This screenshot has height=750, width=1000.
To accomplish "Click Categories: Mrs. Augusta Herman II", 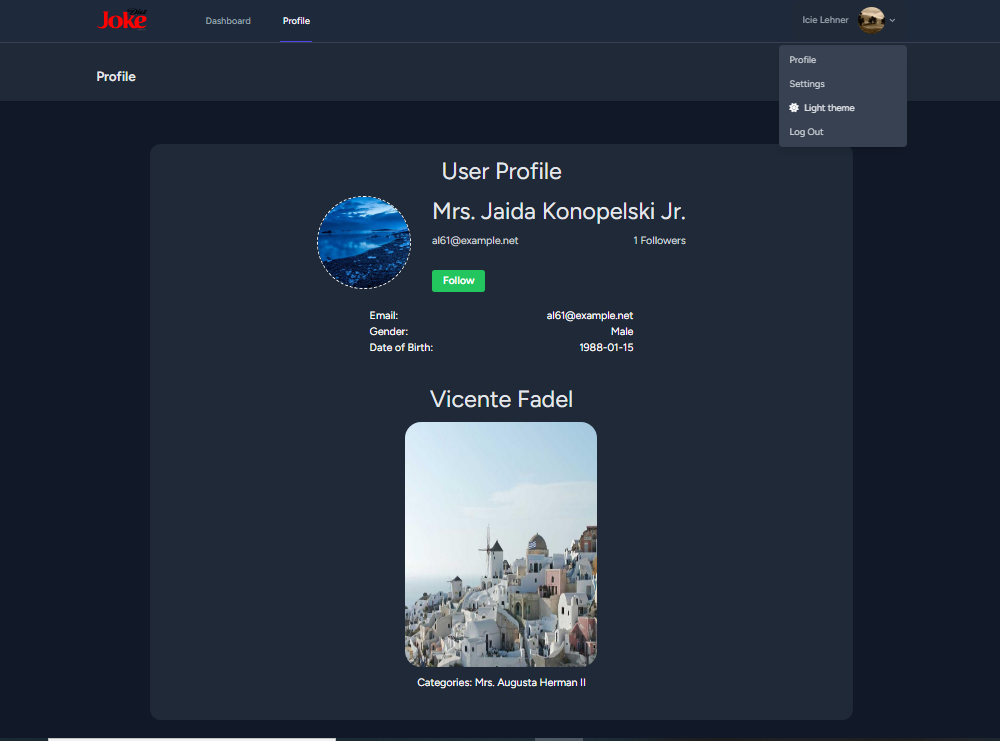I will [501, 682].
